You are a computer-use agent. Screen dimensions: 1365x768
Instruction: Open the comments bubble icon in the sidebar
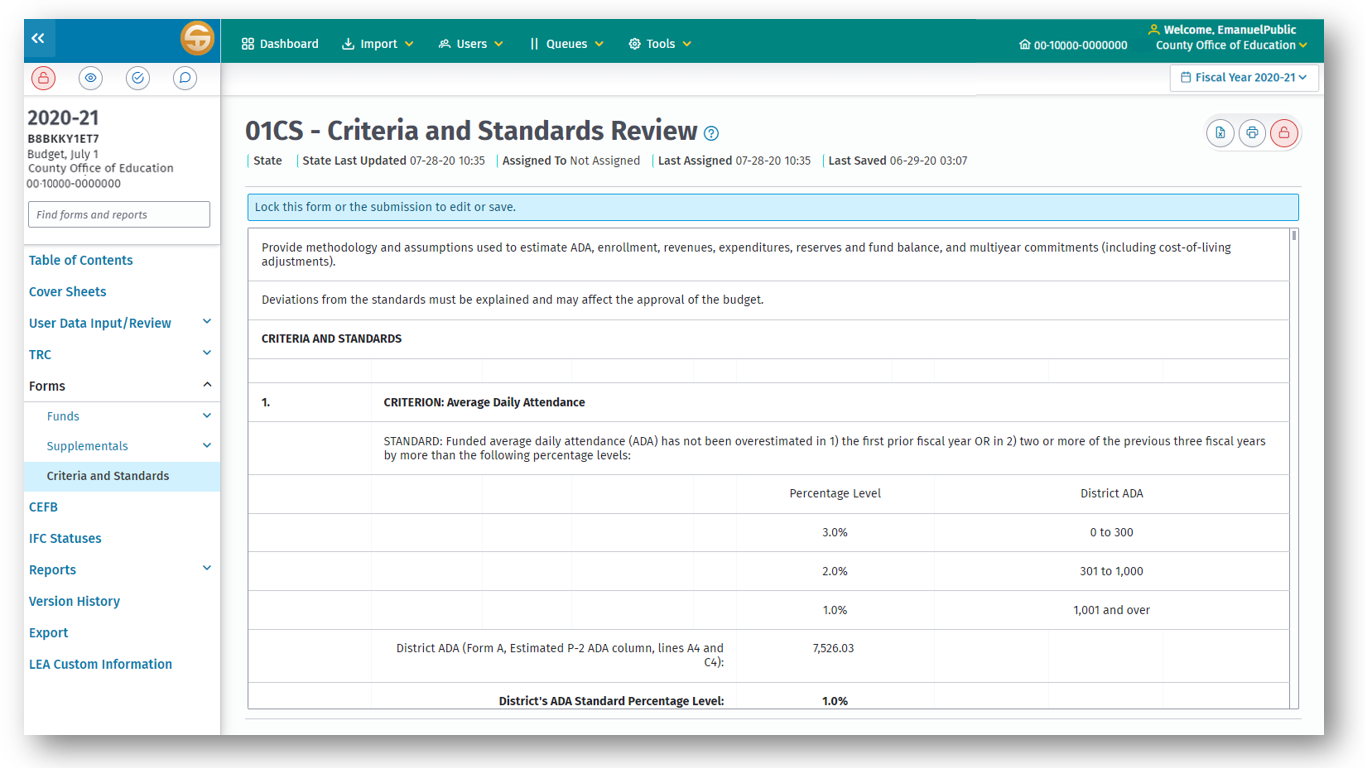pyautogui.click(x=184, y=77)
